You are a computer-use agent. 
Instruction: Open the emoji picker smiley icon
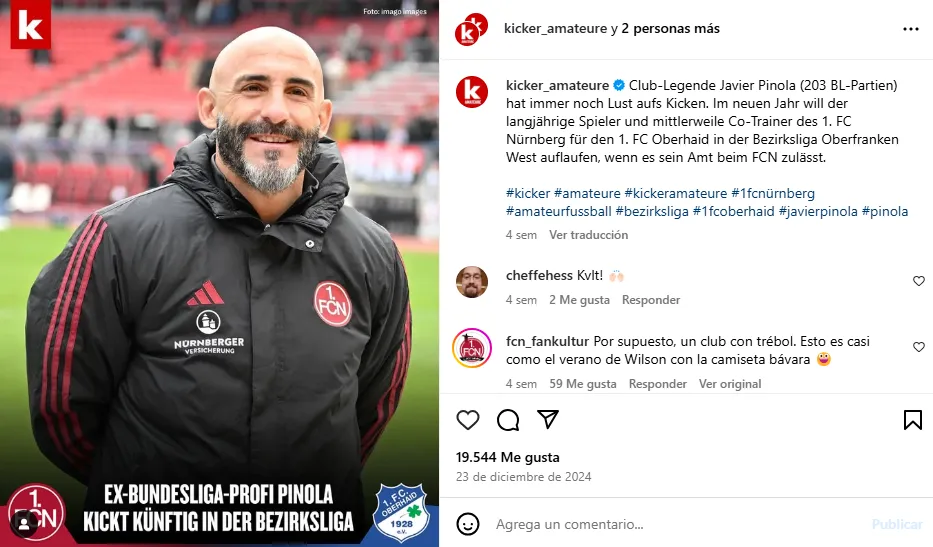tap(468, 524)
